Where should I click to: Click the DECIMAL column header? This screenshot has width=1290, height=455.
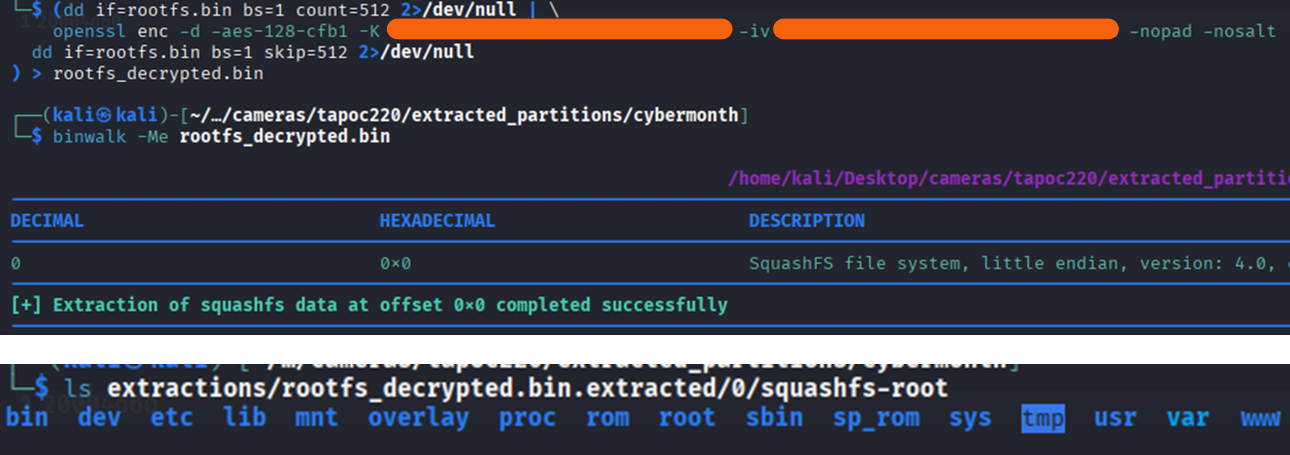(x=47, y=221)
